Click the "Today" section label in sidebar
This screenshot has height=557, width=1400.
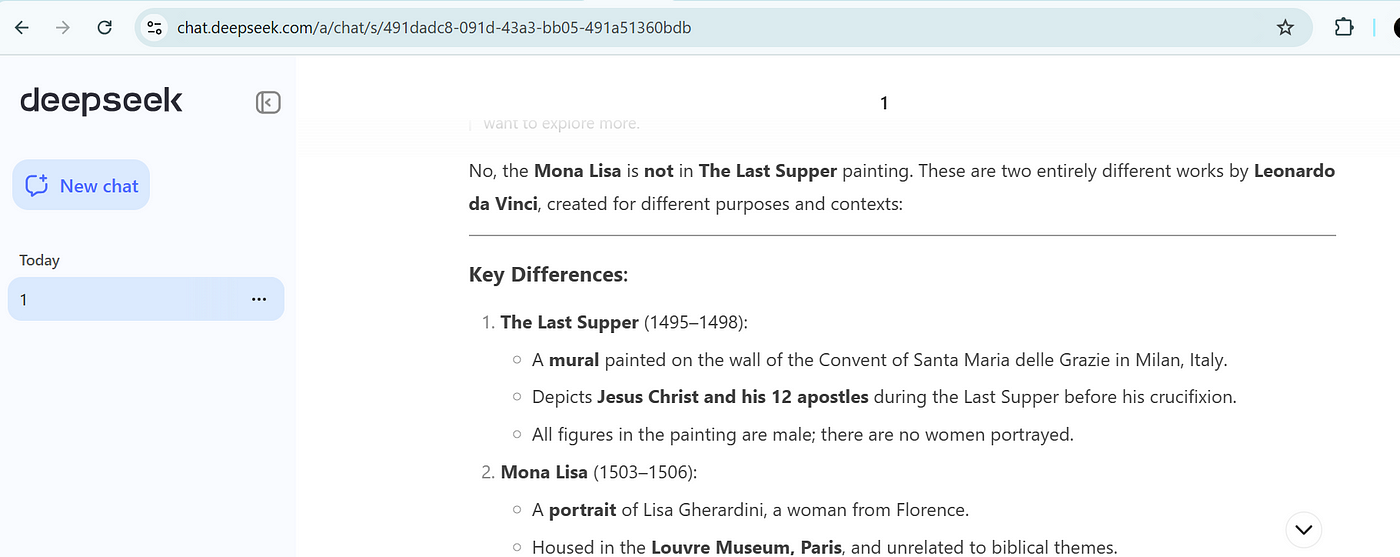(40, 260)
